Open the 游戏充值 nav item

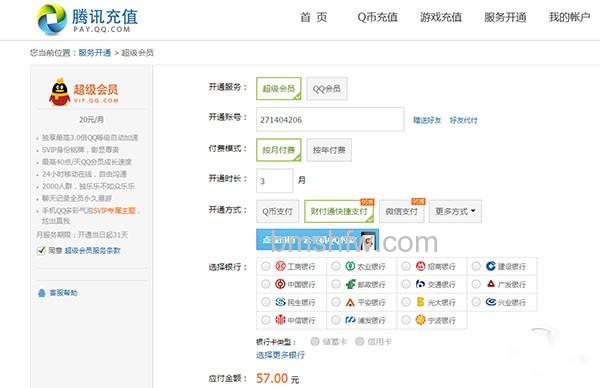[441, 17]
